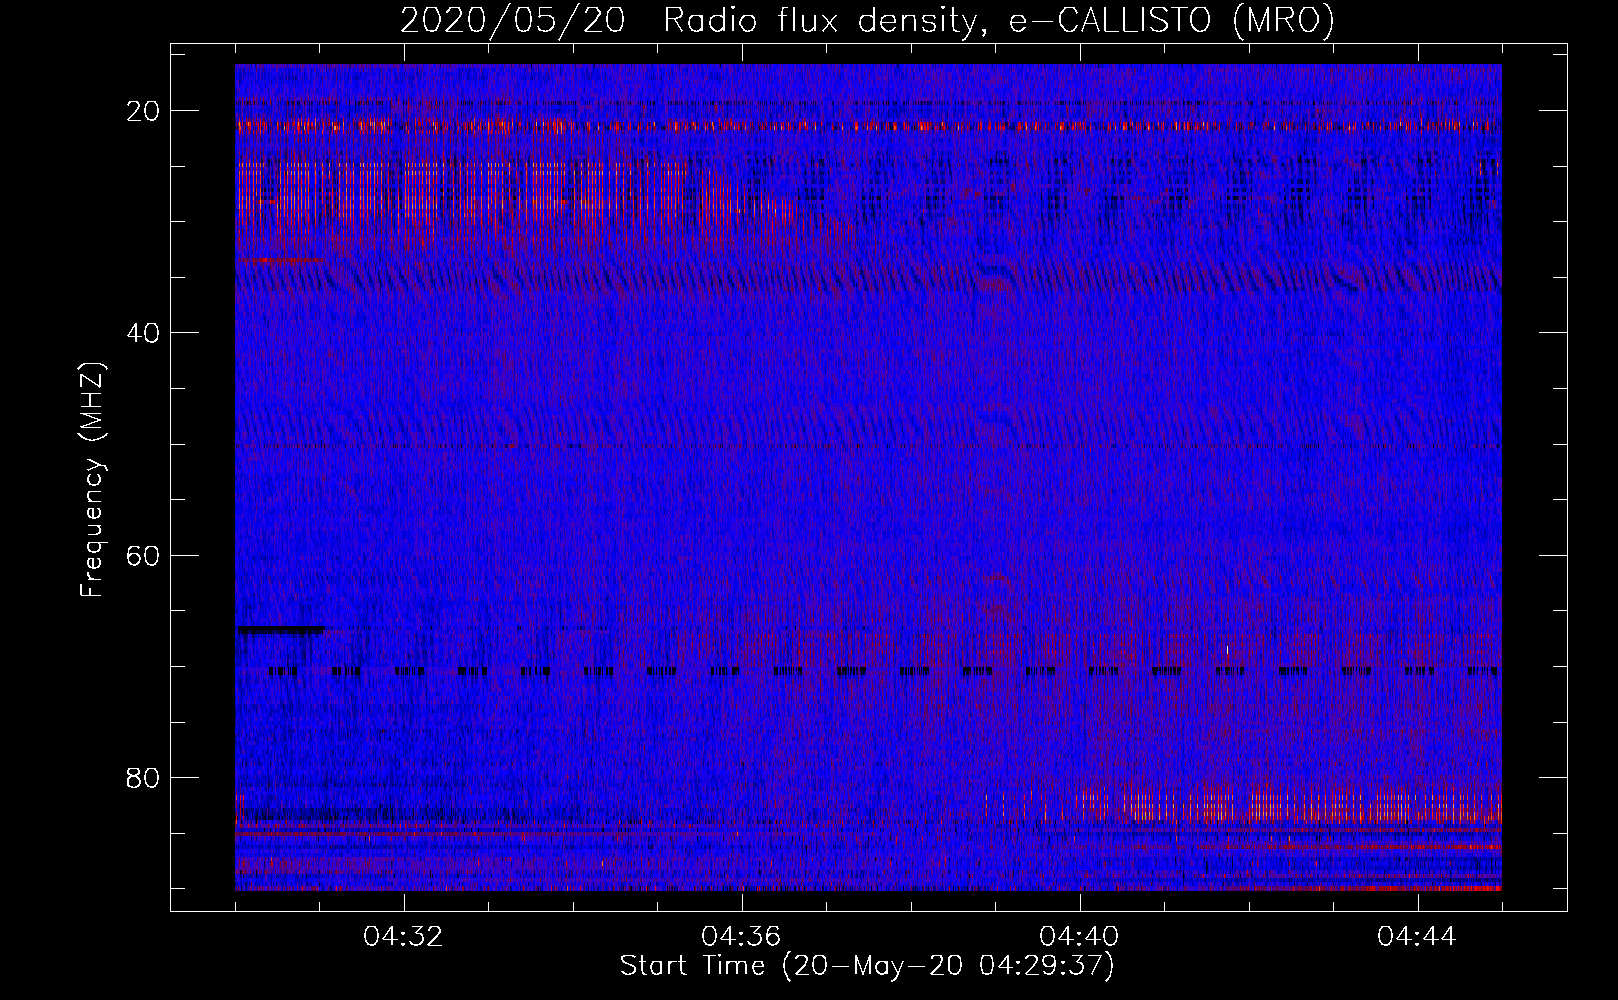Click the plot title '2020/05/20 Radio flux density, e-CALLISTO (MRO)'
The image size is (1618, 1000).
click(x=867, y=20)
